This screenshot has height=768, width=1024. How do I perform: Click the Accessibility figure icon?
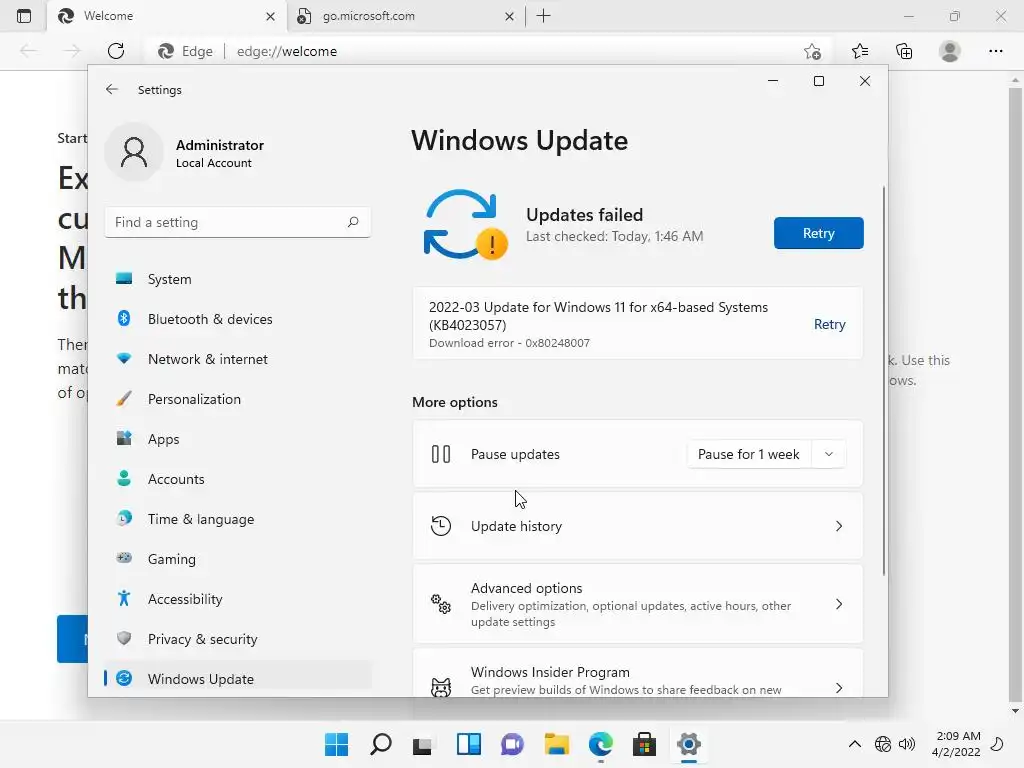124,598
